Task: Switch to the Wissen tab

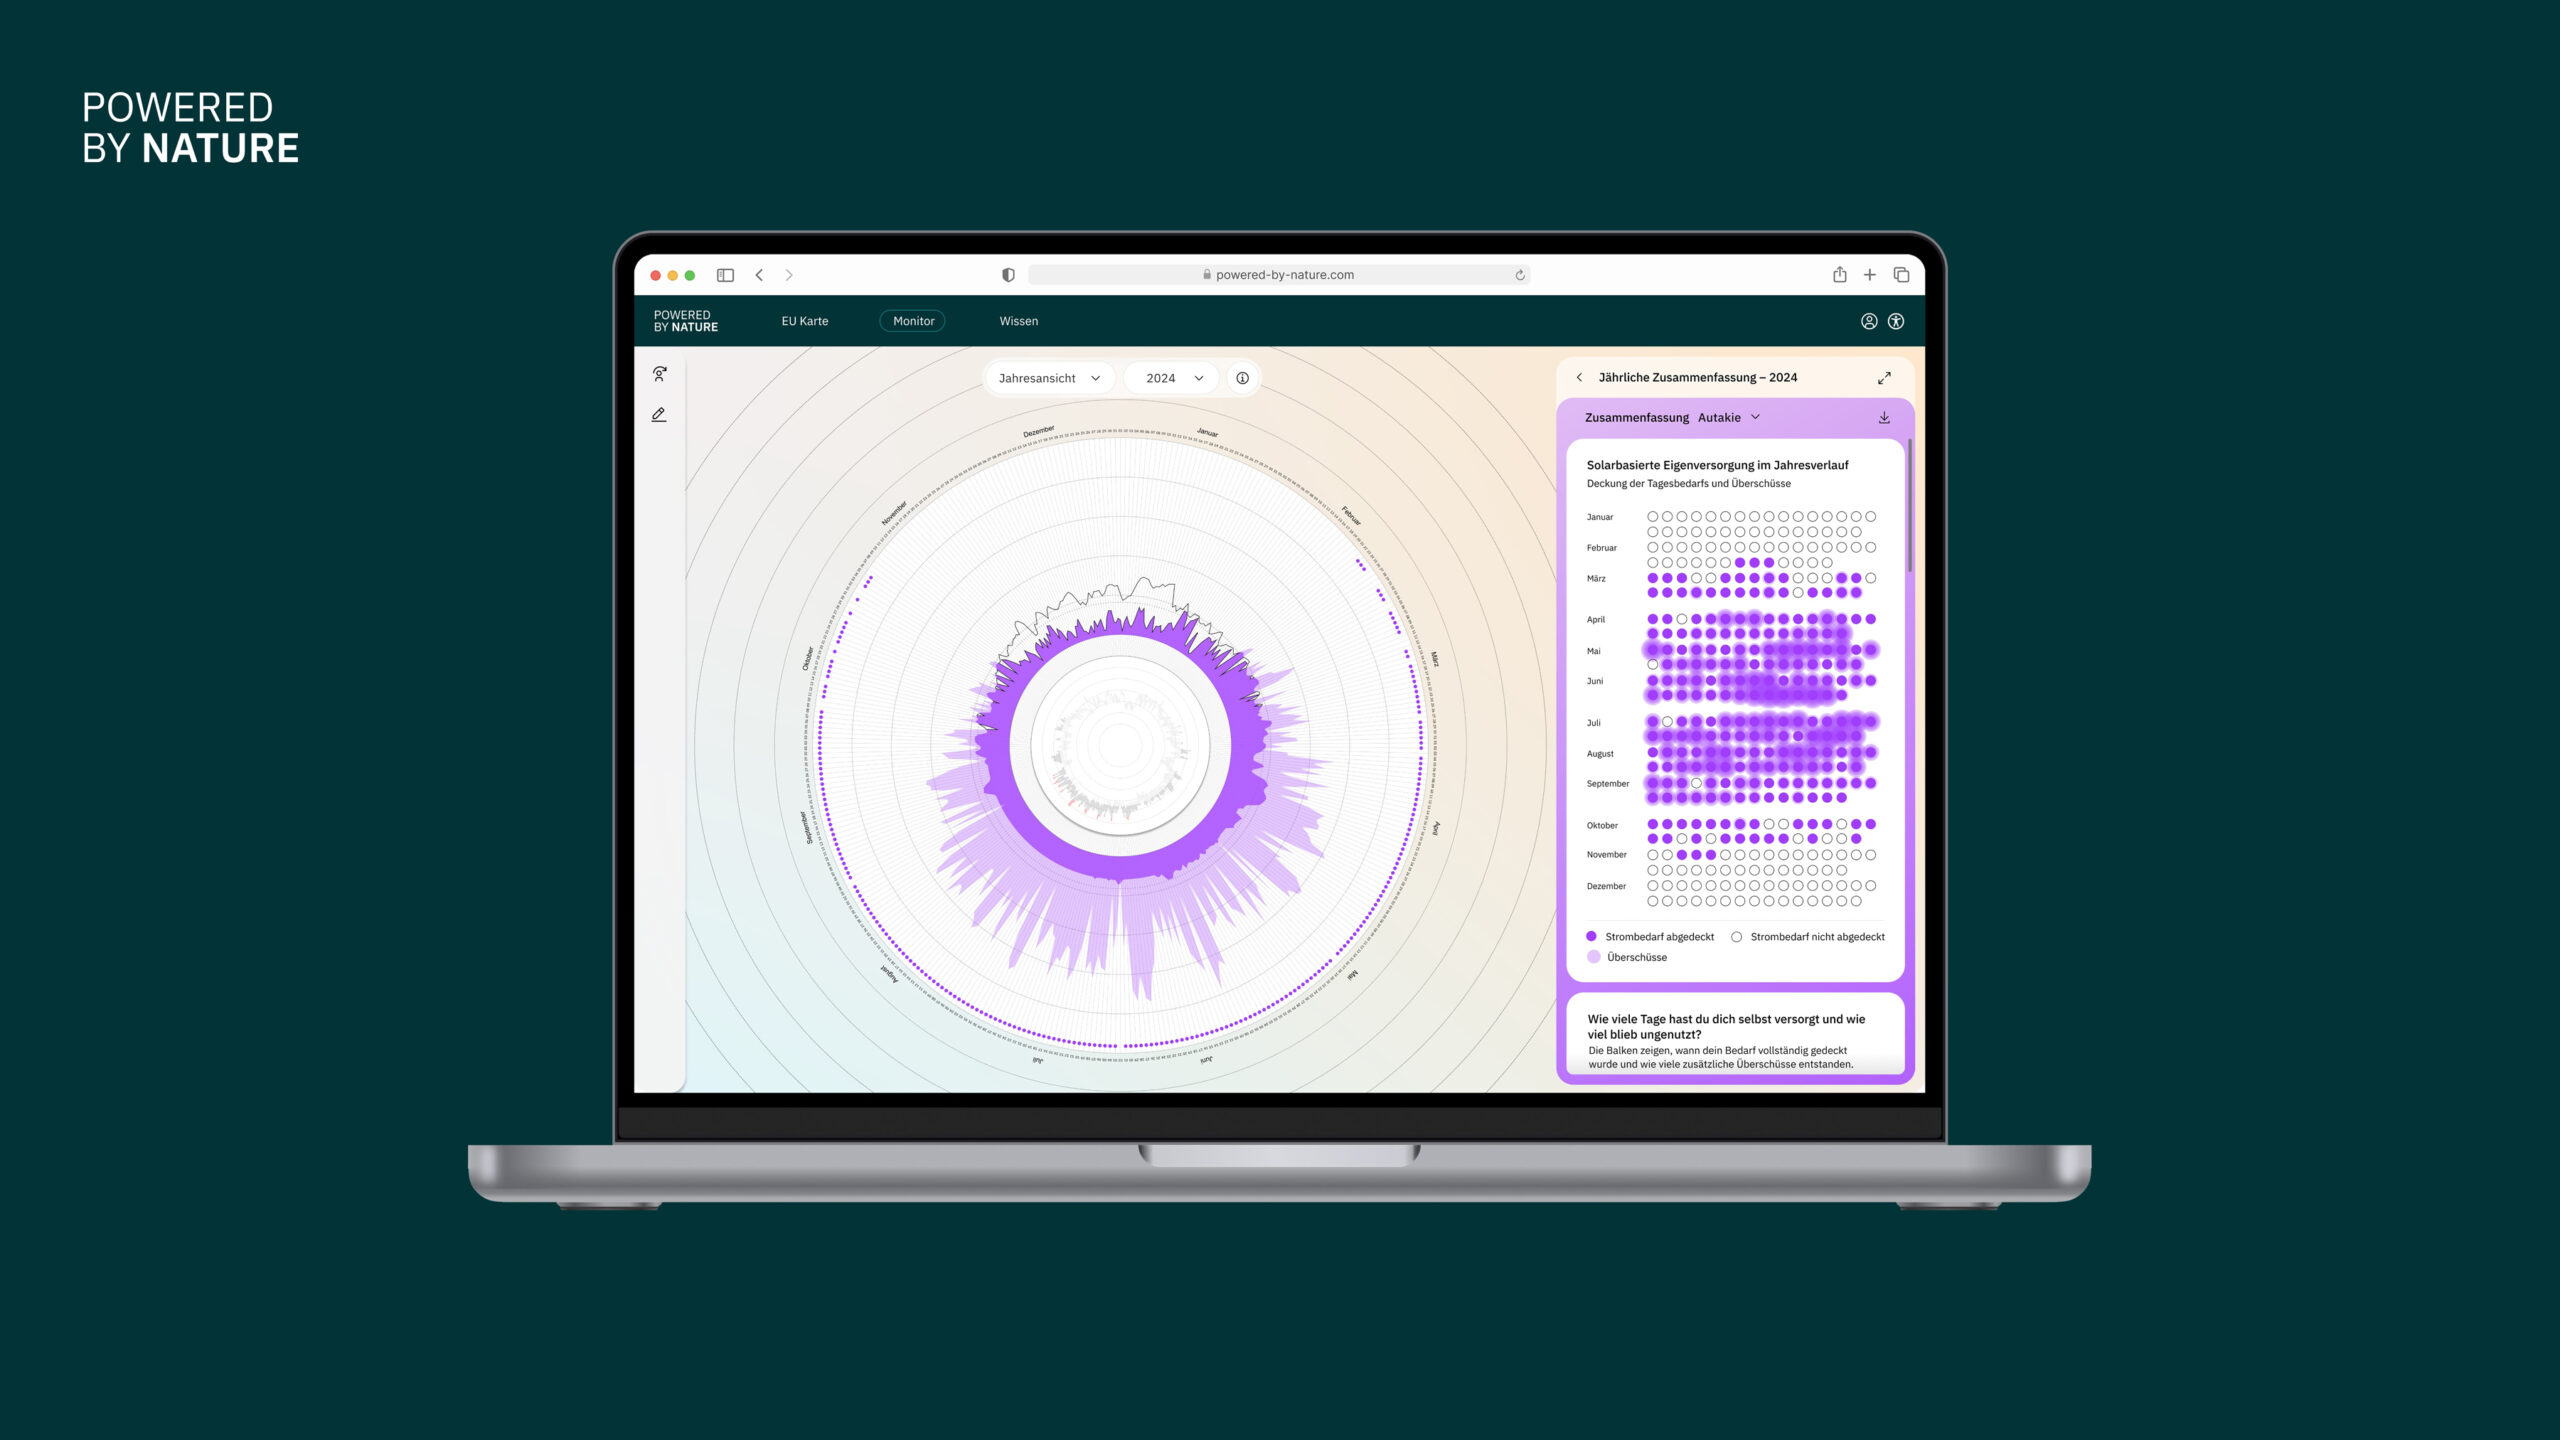Action: tap(1018, 321)
